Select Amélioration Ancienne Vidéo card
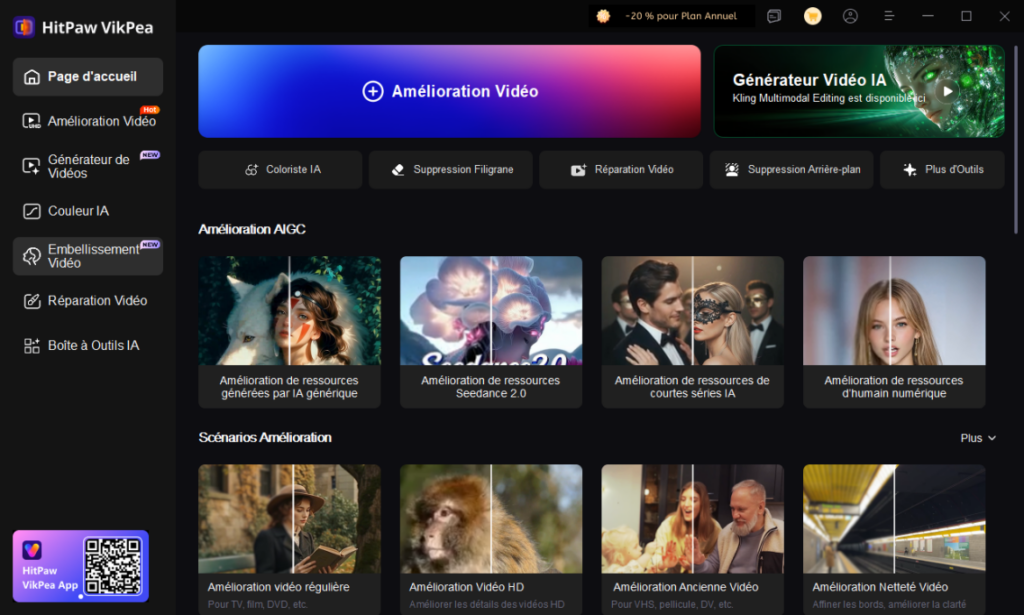The width and height of the screenshot is (1024, 615). [x=692, y=539]
